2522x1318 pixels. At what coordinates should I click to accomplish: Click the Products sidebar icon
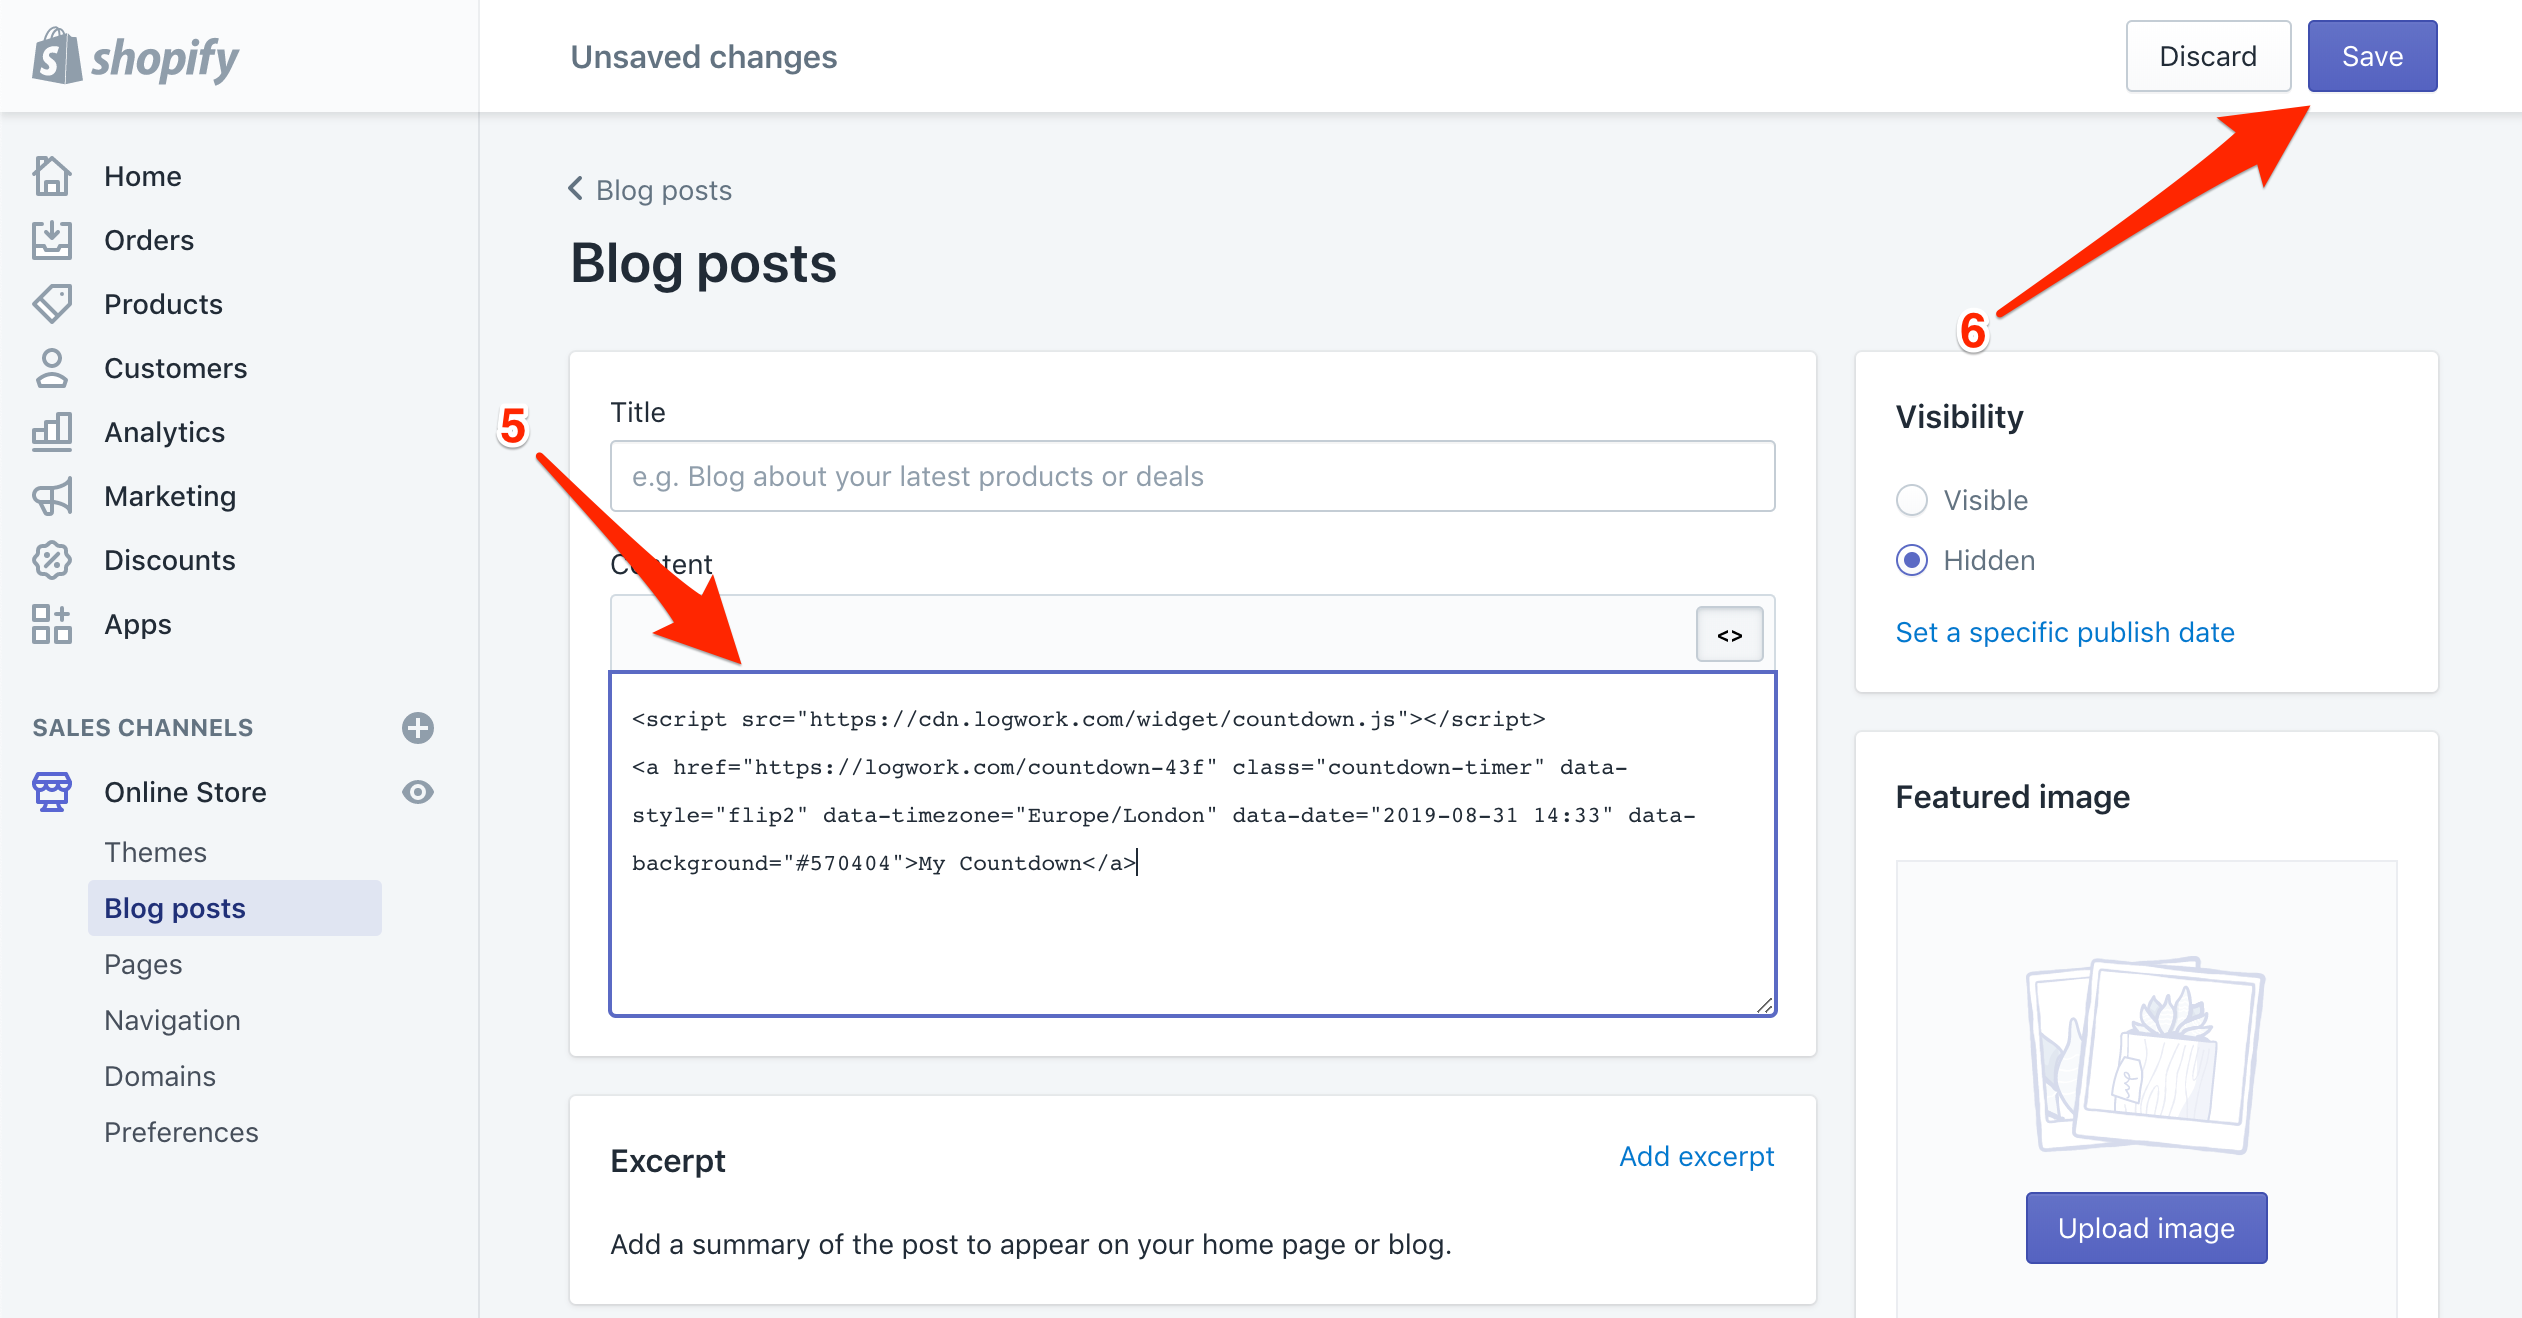click(x=52, y=304)
